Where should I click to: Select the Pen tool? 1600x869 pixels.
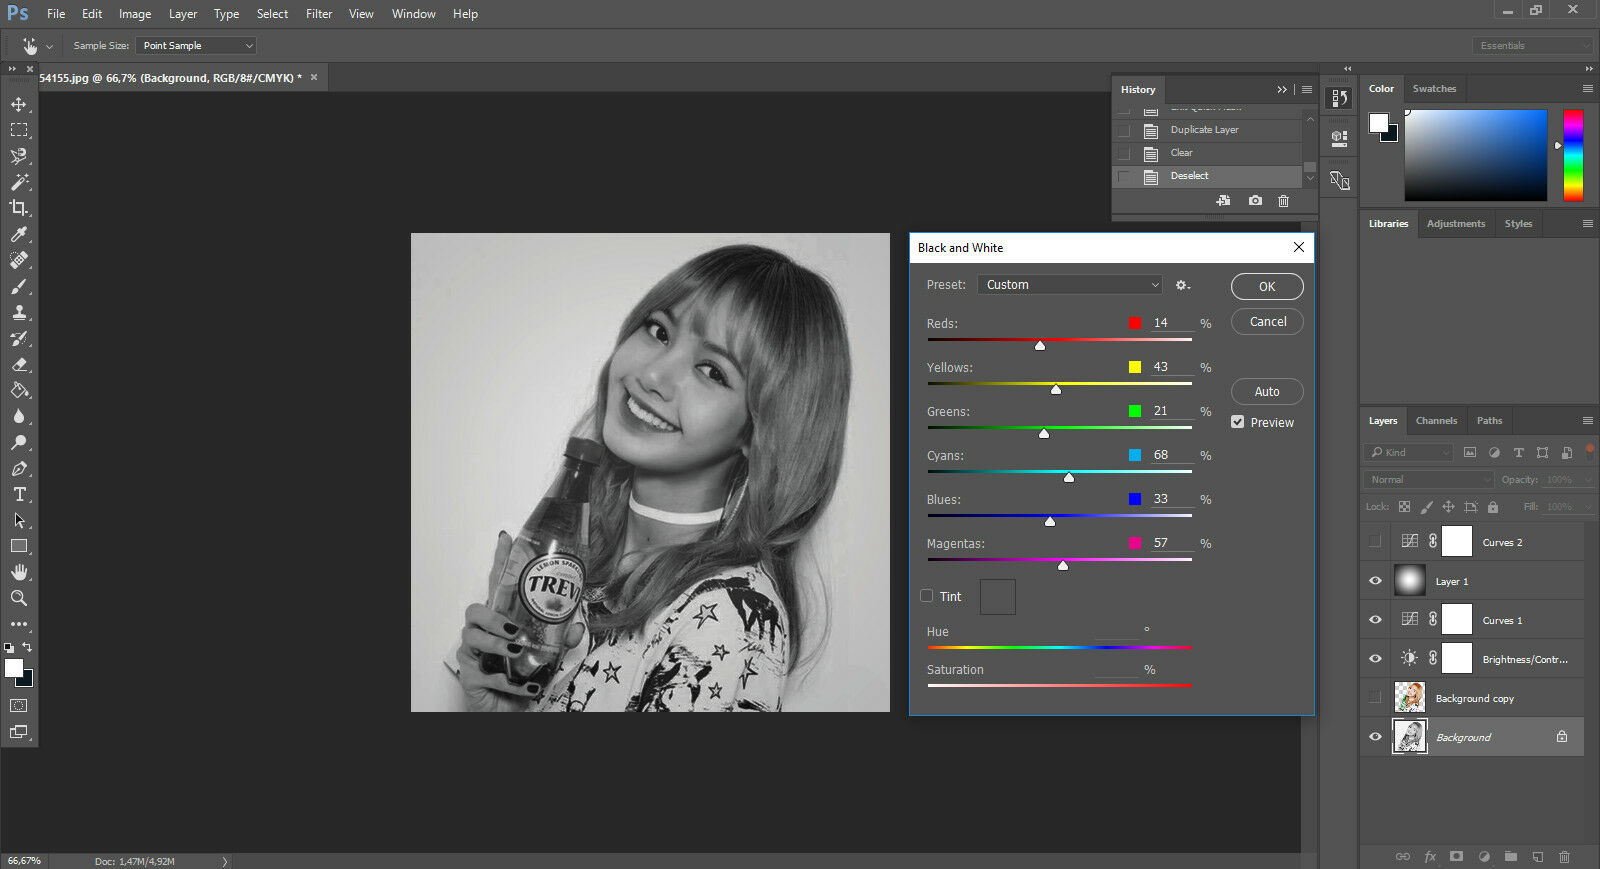[19, 468]
